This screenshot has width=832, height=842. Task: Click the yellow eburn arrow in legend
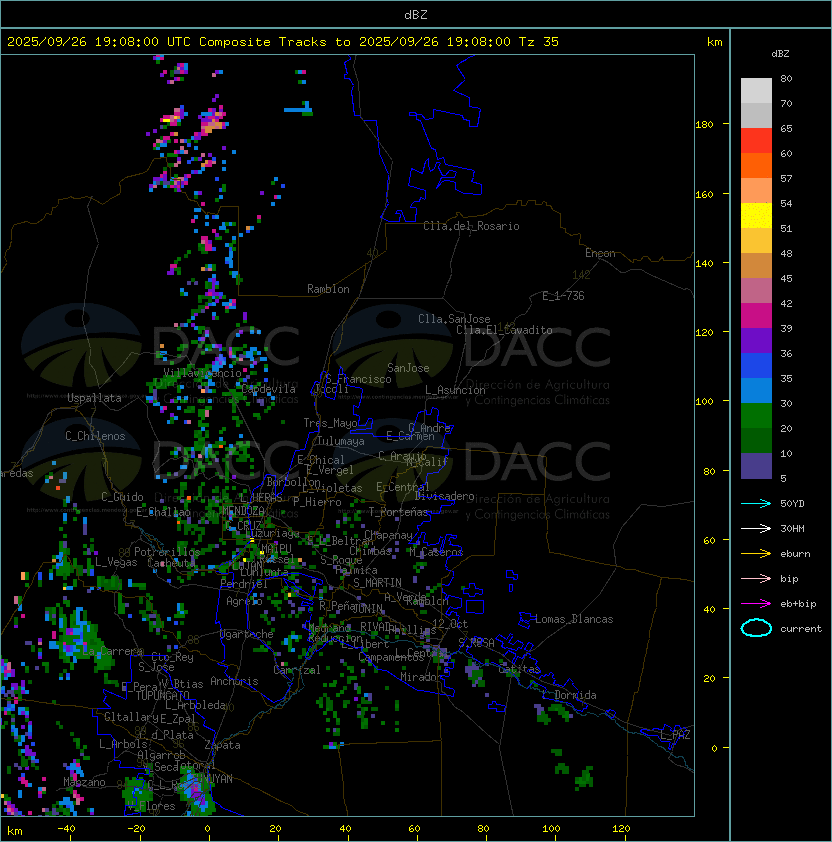(756, 554)
